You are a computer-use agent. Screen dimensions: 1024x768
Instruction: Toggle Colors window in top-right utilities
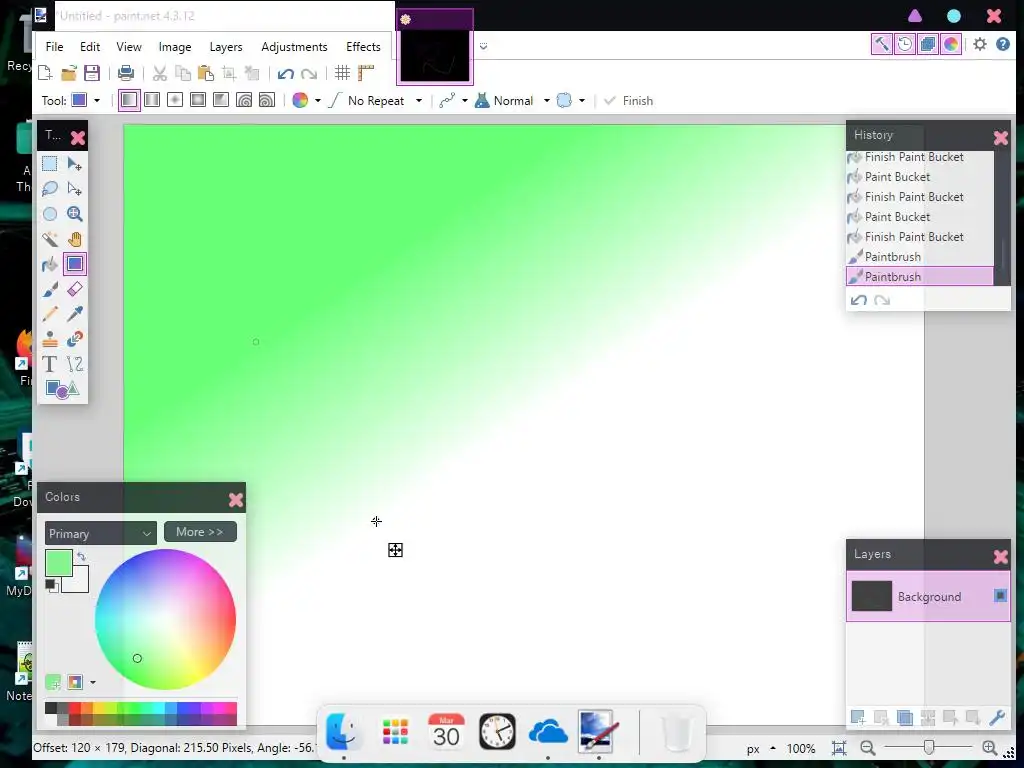point(951,44)
